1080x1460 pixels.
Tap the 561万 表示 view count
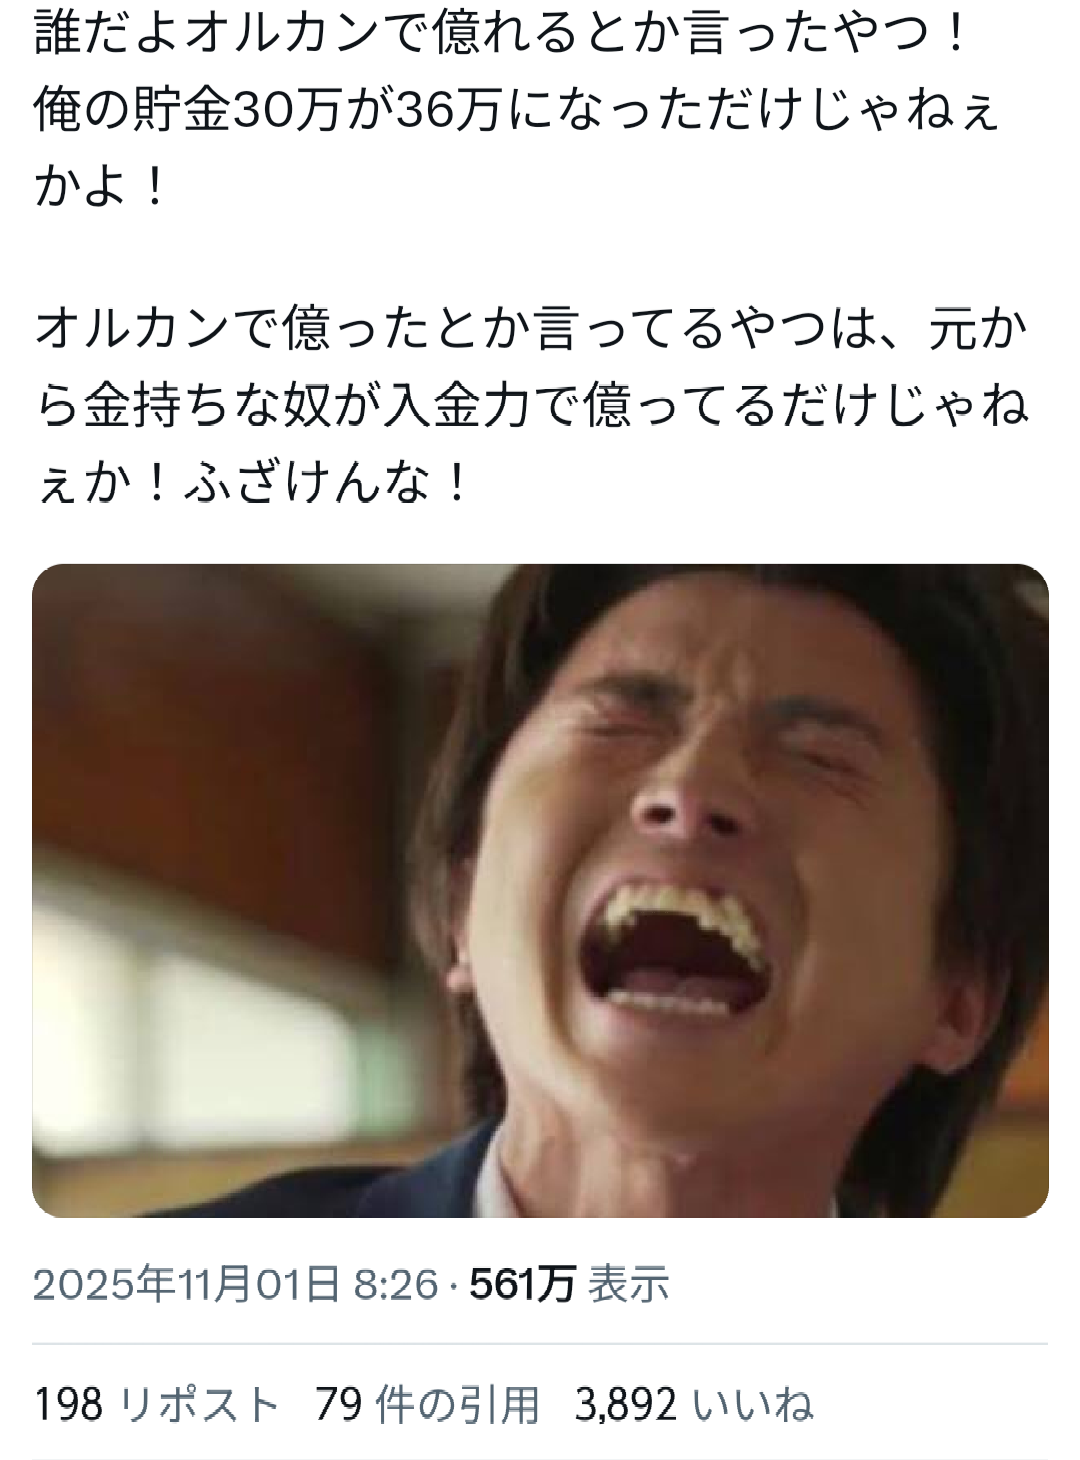[x=569, y=1283]
